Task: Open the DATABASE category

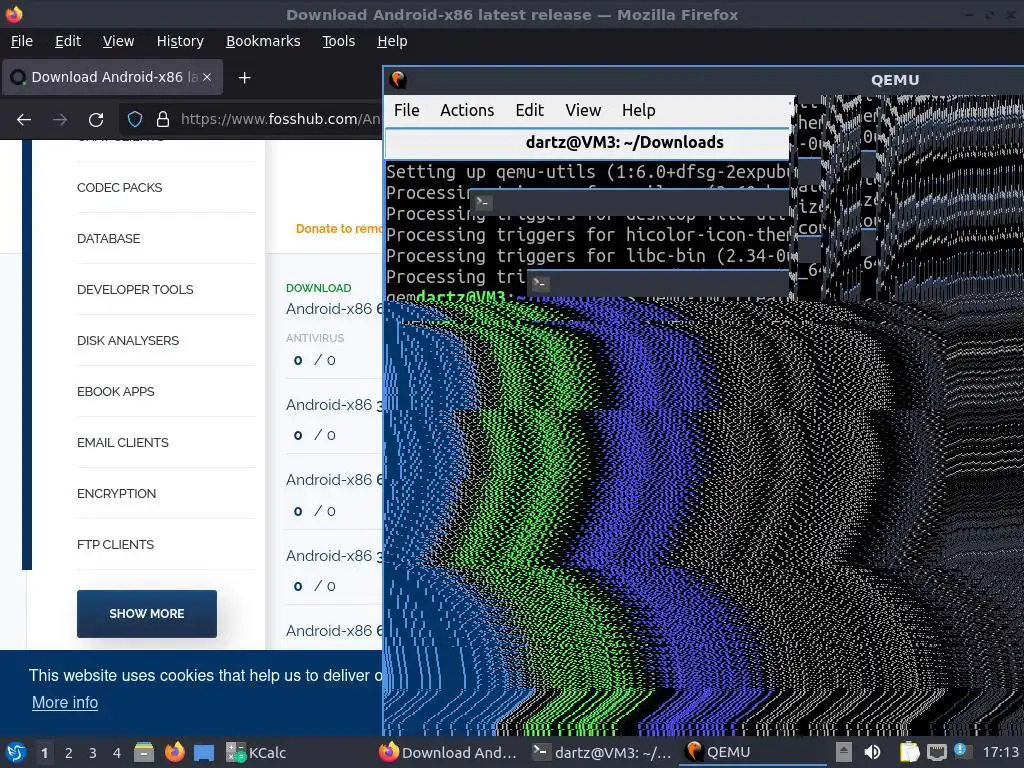Action: 108,238
